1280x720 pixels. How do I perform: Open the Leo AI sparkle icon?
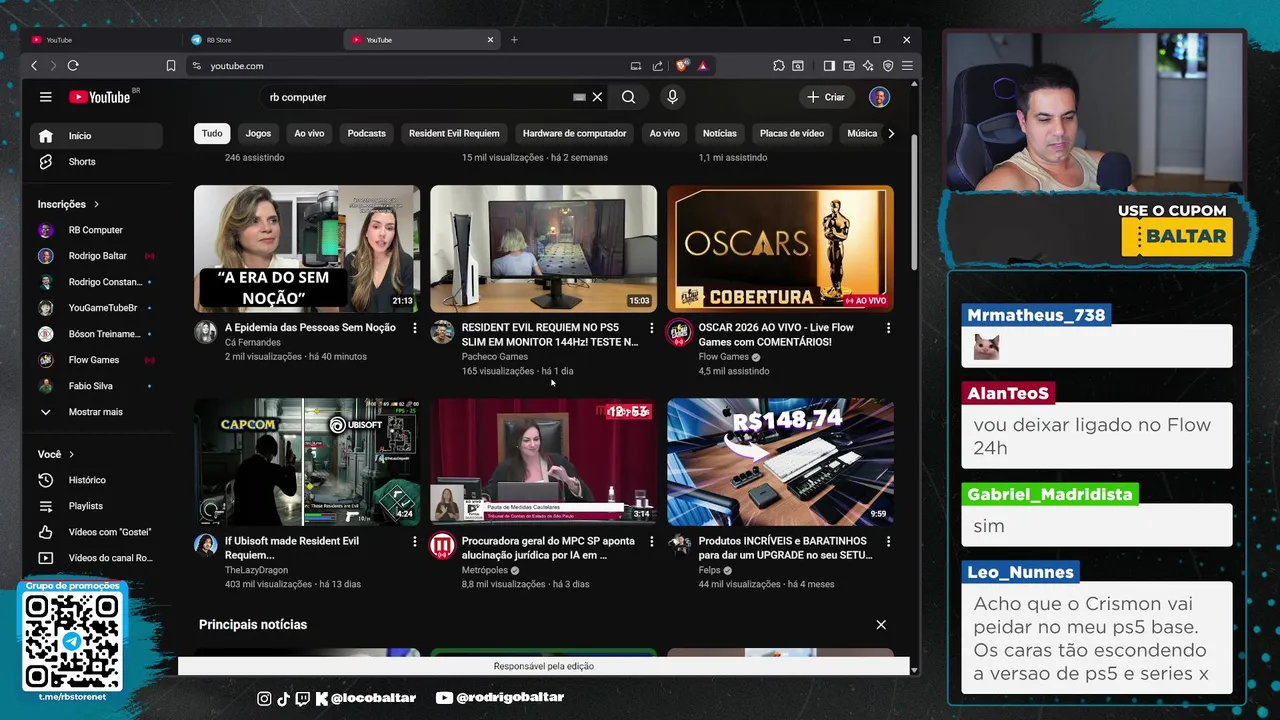[x=868, y=66]
